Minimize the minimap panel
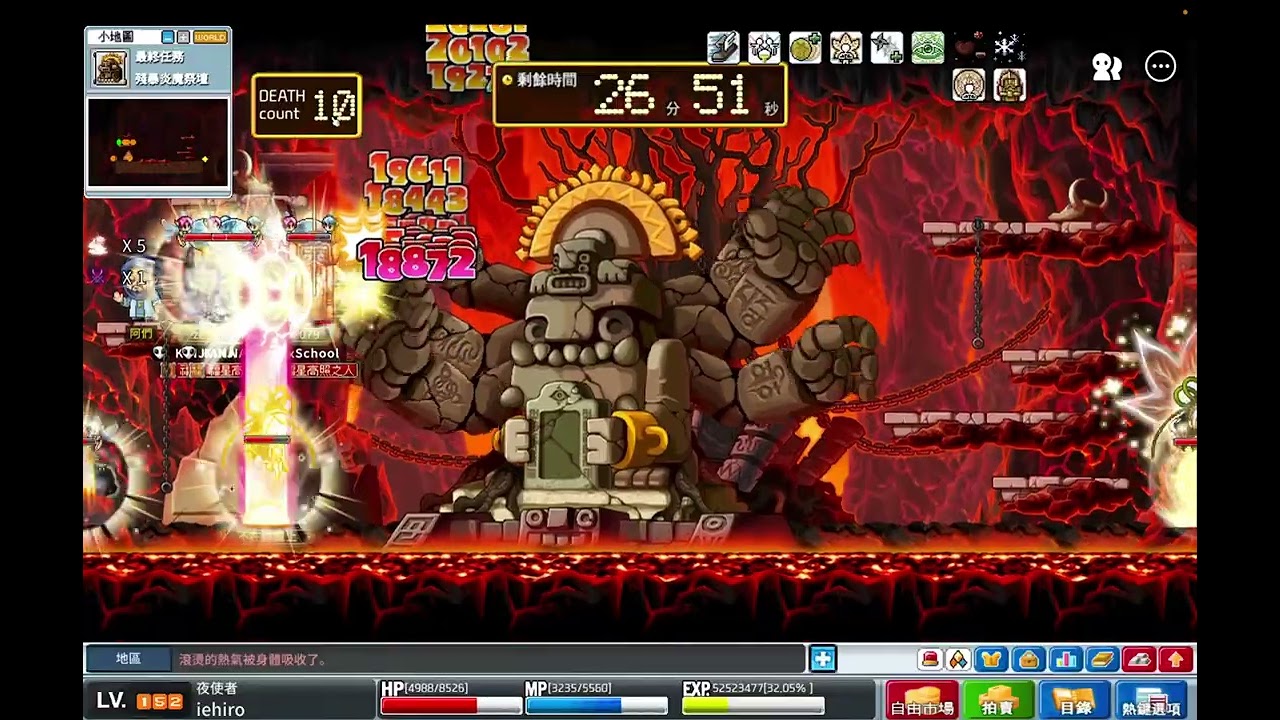The height and width of the screenshot is (720, 1280). (x=168, y=37)
